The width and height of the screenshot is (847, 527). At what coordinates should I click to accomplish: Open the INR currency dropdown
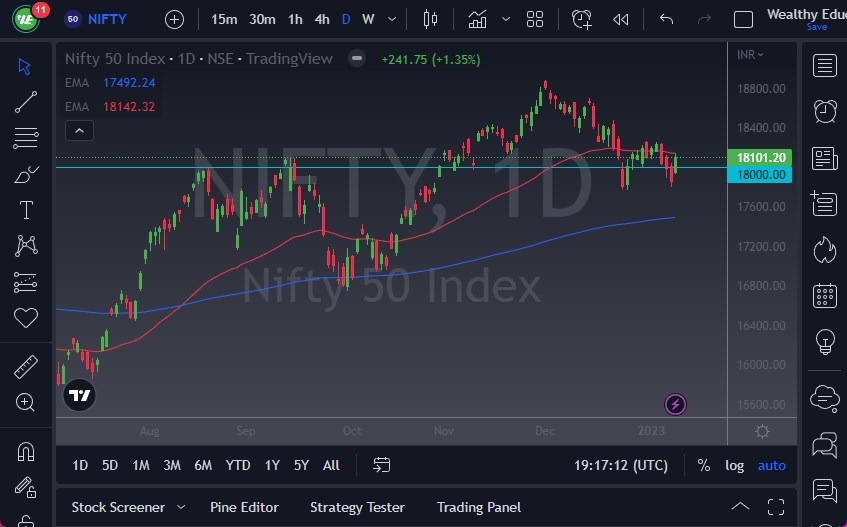[x=750, y=55]
